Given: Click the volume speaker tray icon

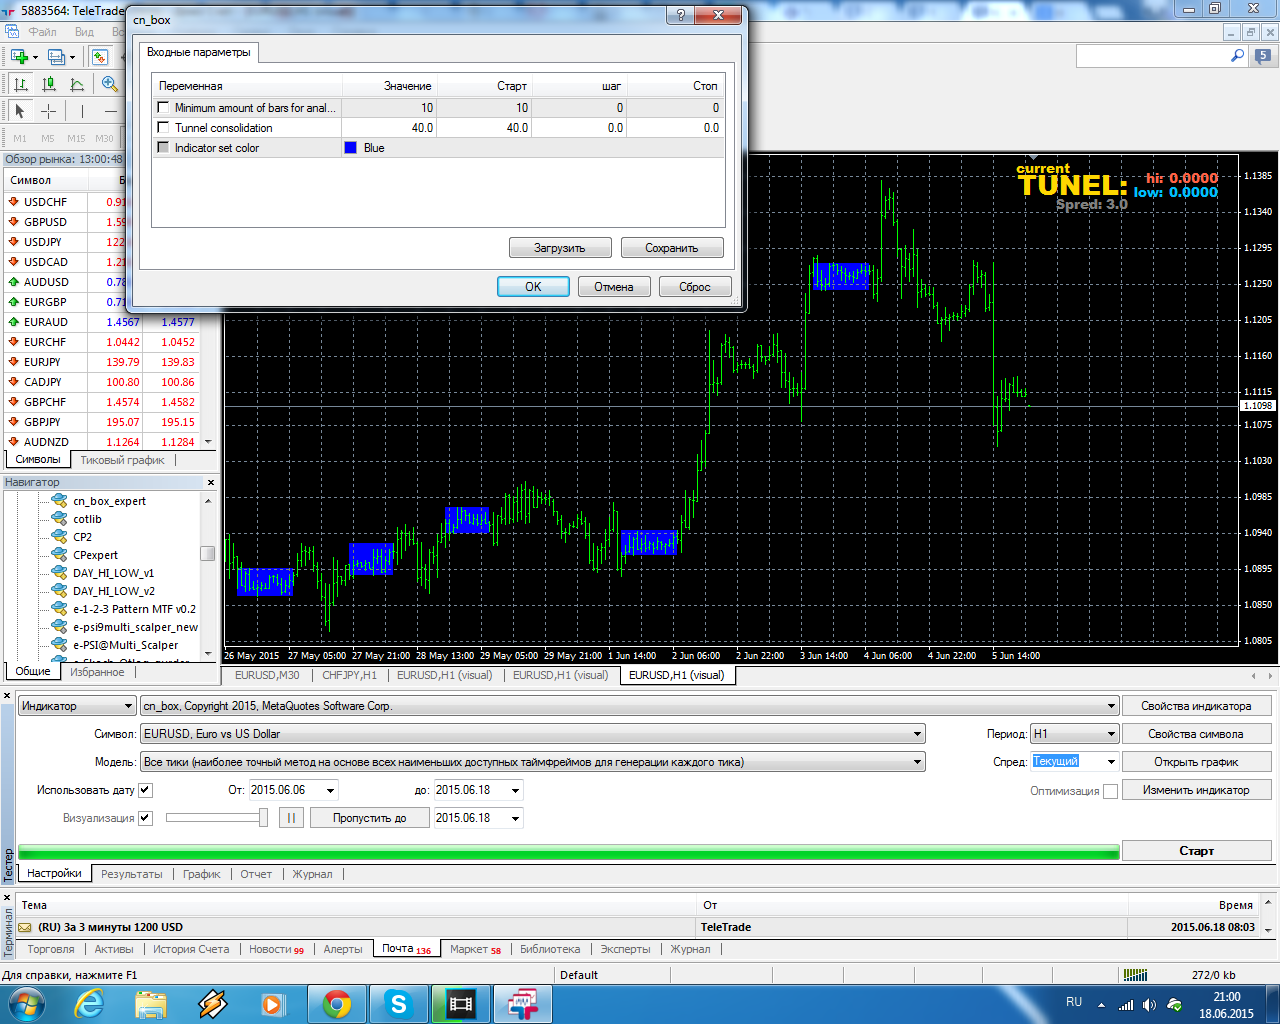Looking at the screenshot, I should [1149, 1005].
